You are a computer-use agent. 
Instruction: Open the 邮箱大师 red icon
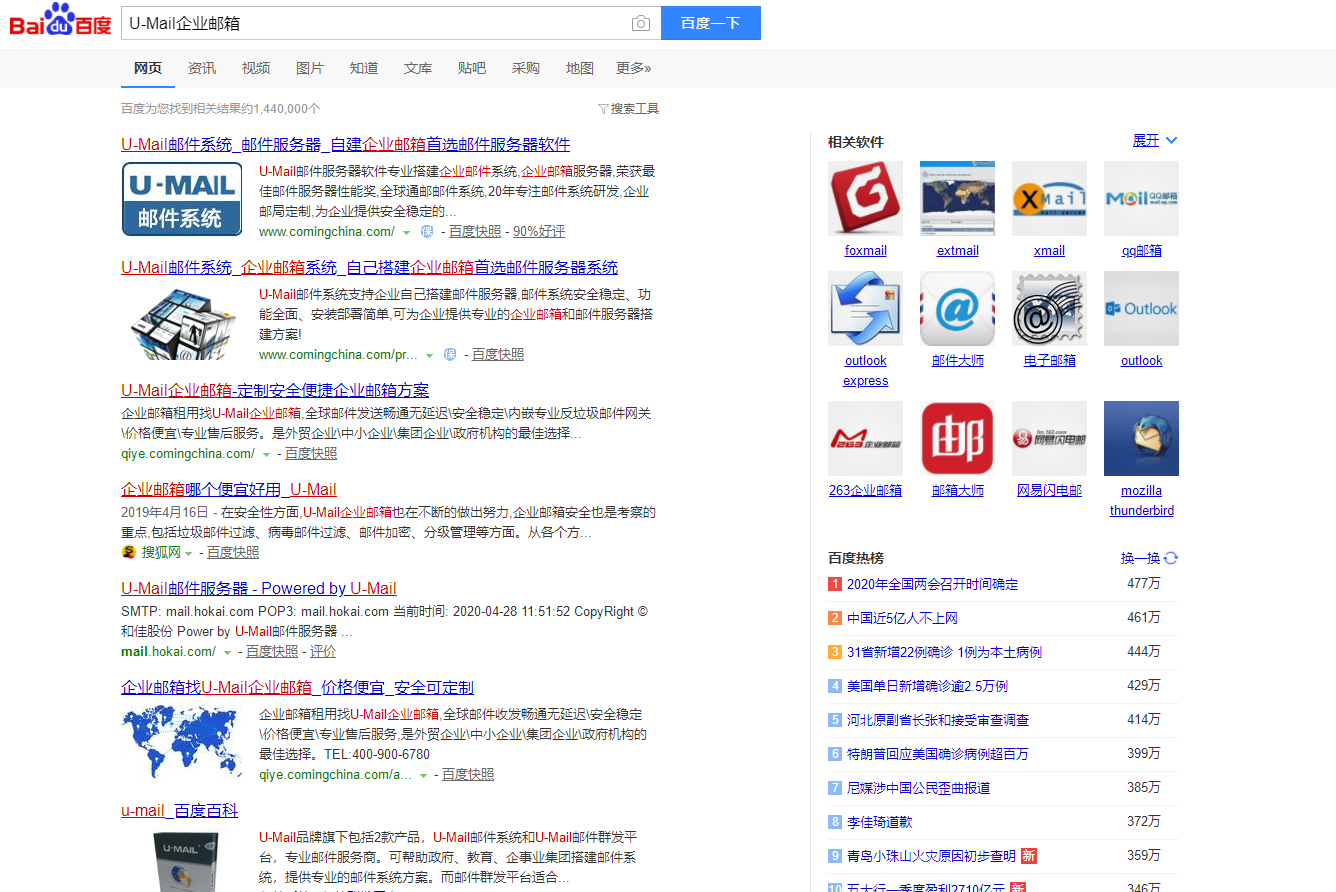957,438
